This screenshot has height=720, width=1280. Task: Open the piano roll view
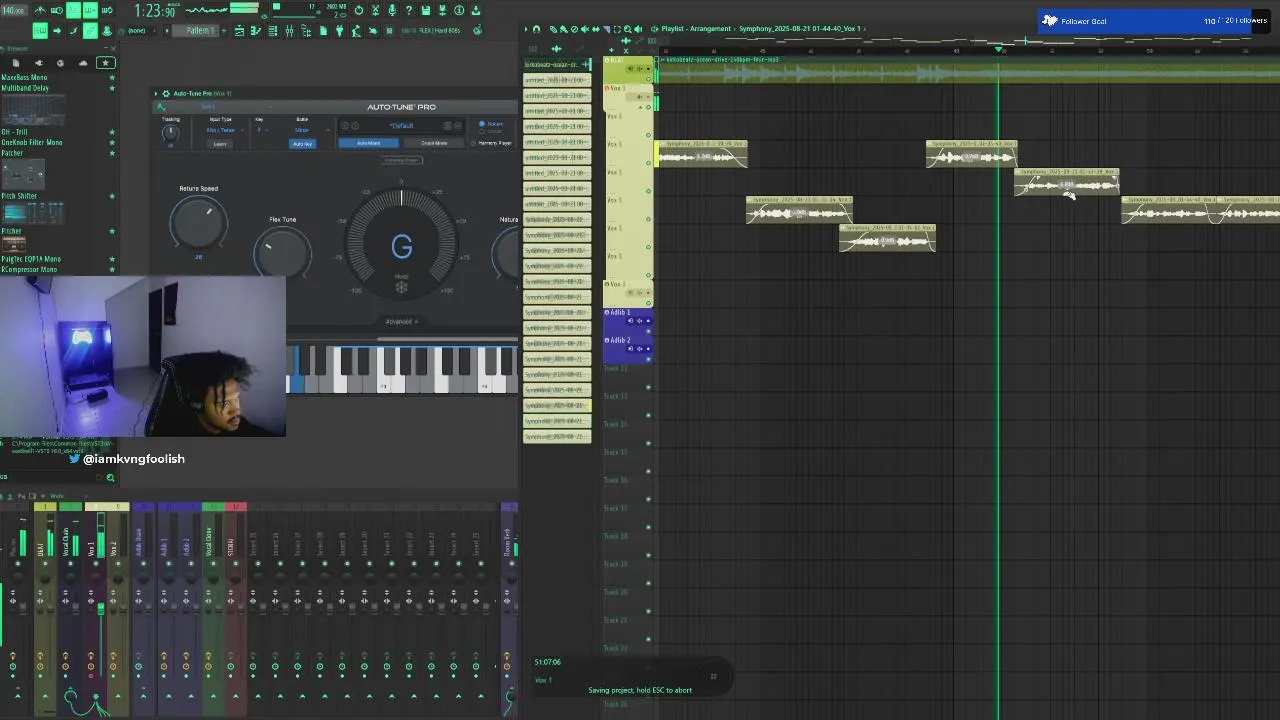(x=255, y=30)
